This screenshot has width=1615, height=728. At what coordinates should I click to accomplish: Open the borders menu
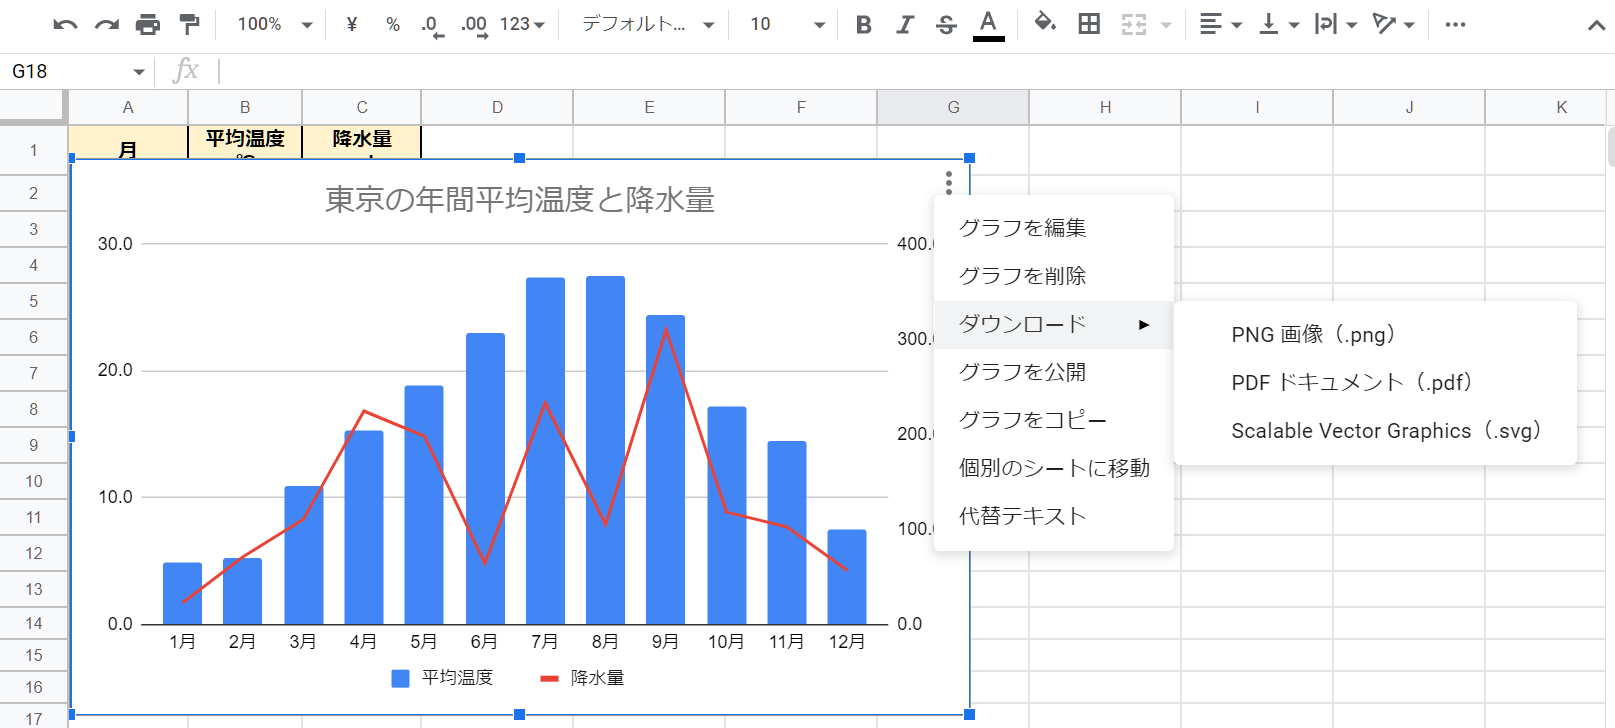(x=1089, y=24)
